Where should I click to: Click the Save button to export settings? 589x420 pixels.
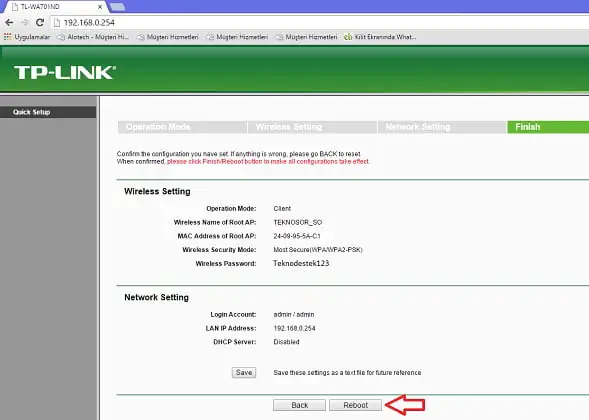click(244, 372)
